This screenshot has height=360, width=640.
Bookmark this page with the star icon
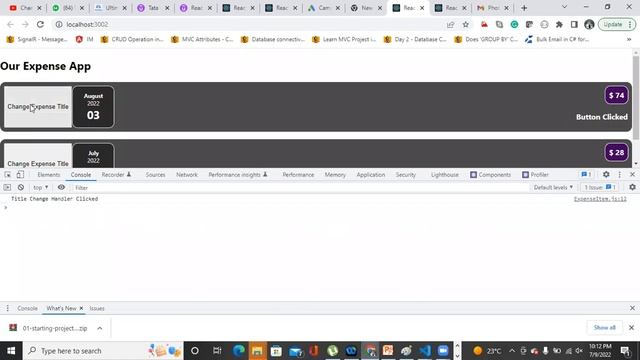(x=466, y=24)
